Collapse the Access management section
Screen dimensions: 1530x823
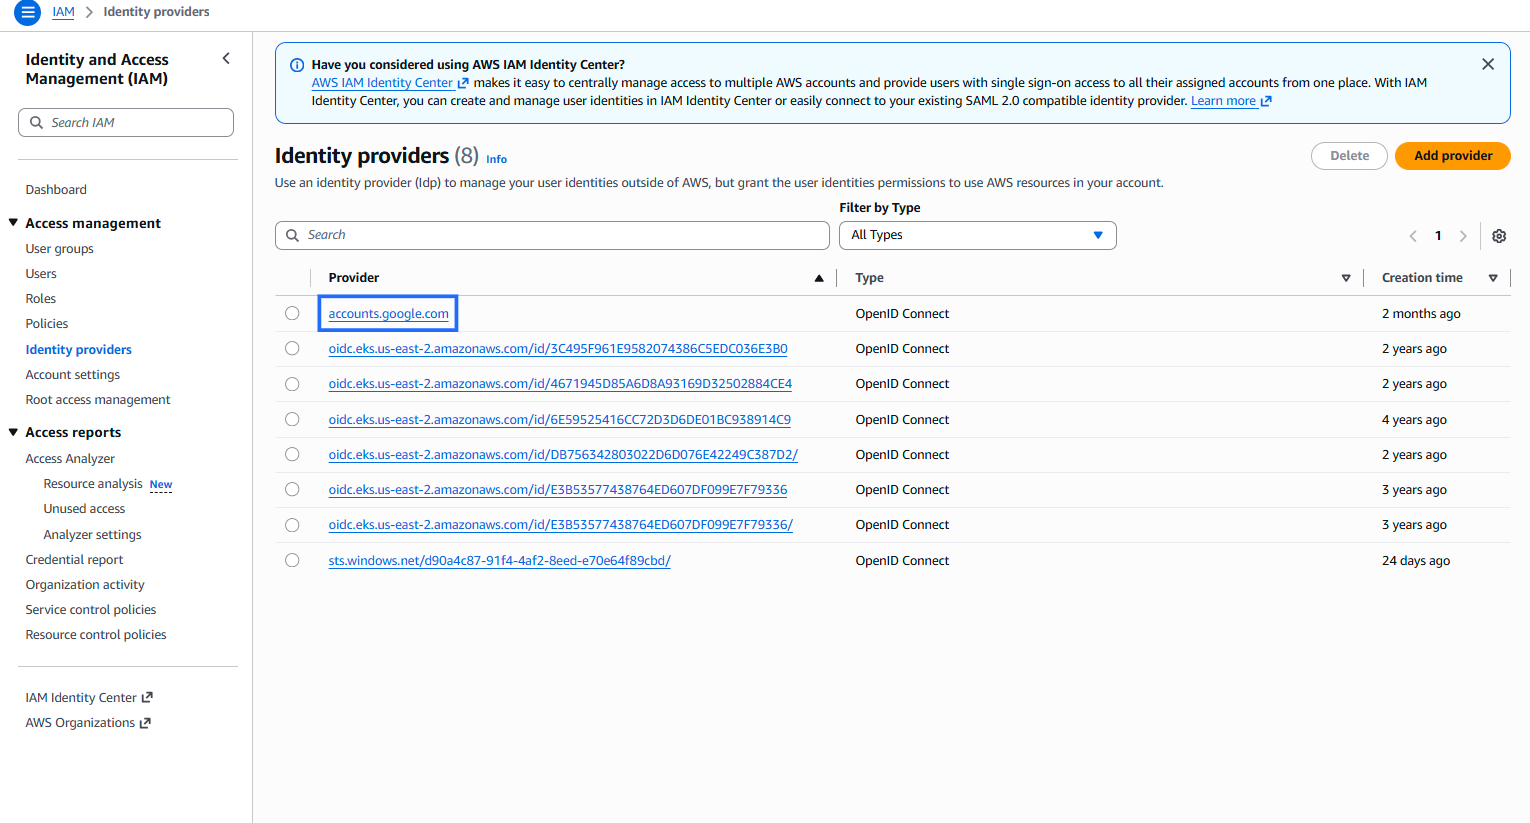click(x=14, y=223)
